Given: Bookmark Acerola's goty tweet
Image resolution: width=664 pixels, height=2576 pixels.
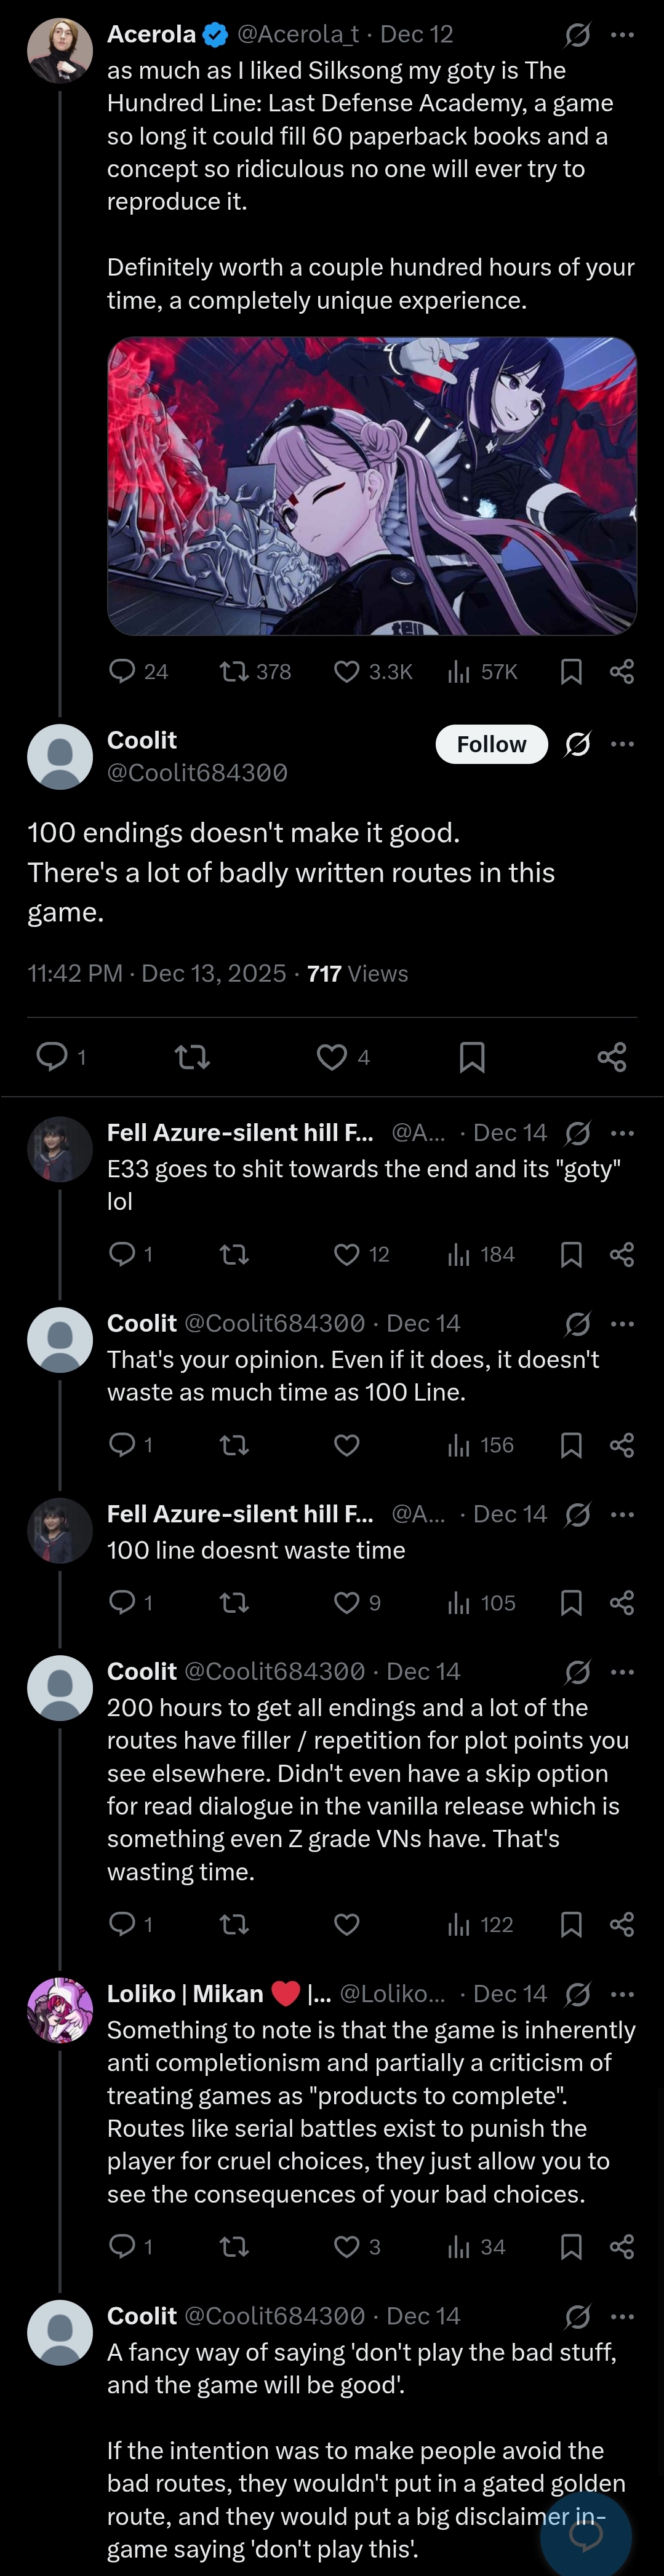Looking at the screenshot, I should coord(571,671).
